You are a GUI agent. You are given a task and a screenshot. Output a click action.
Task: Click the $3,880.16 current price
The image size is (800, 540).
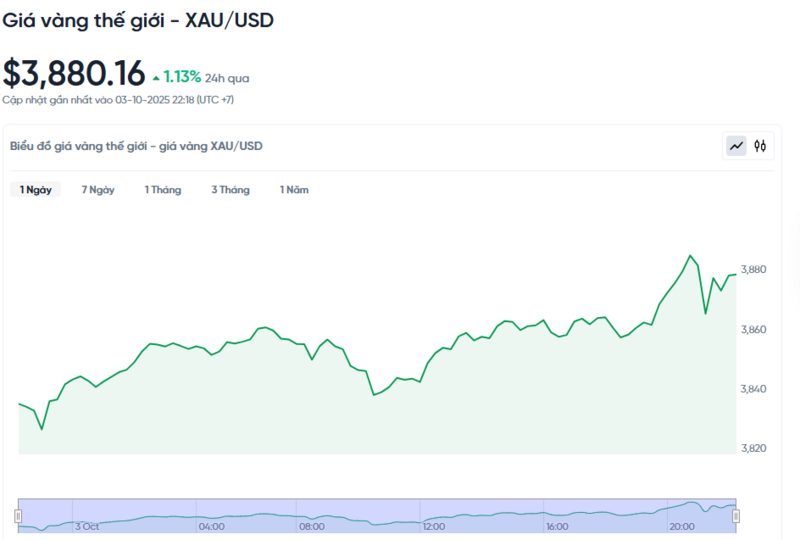[73, 74]
